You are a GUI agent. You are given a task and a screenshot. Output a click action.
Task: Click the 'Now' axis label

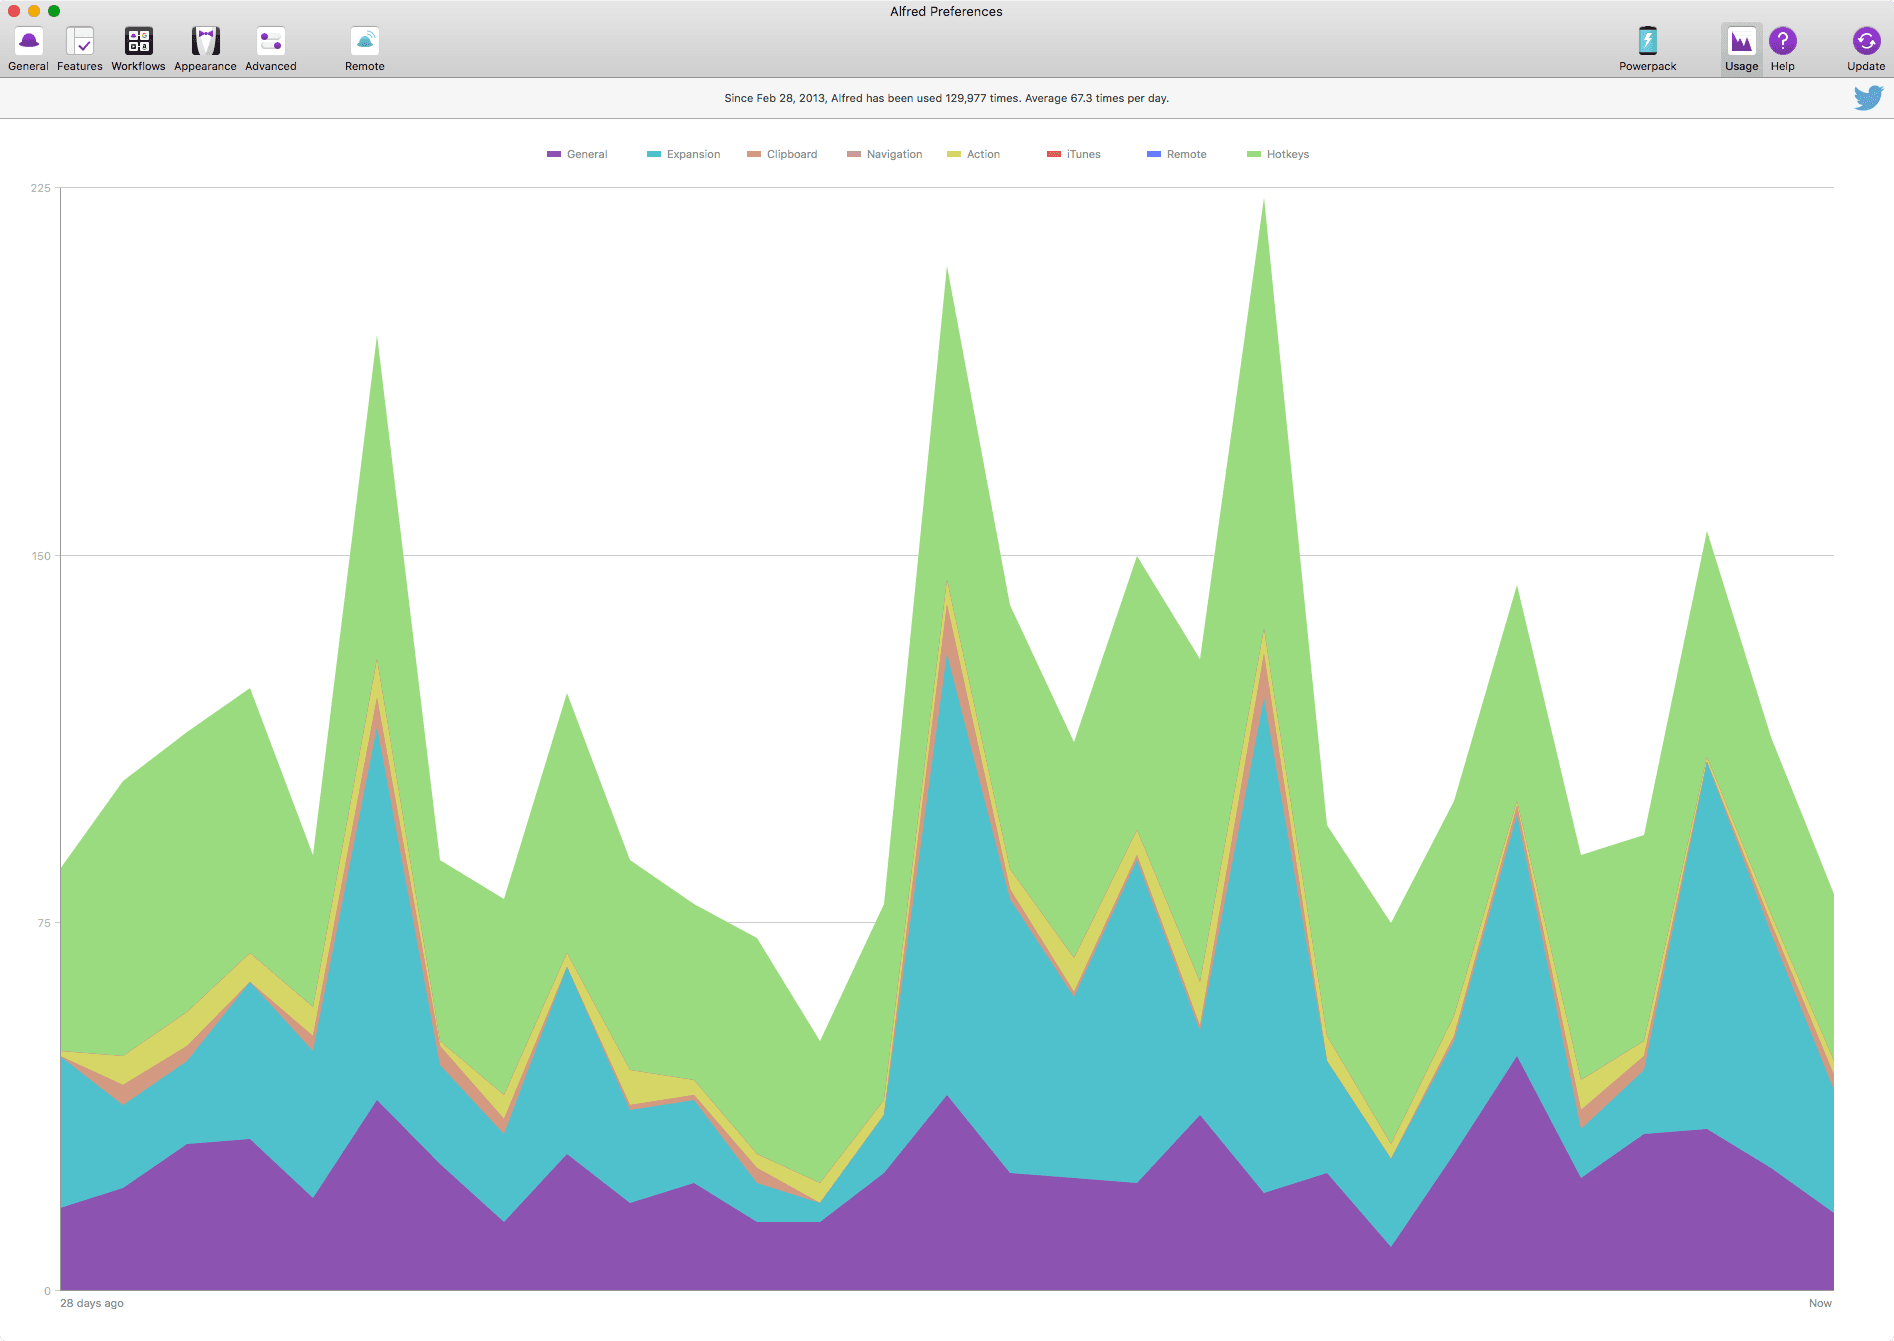[1820, 1303]
